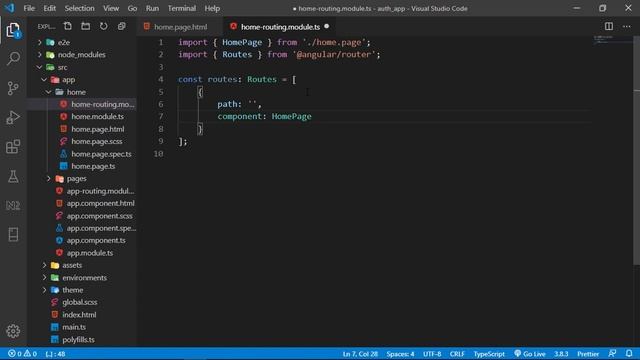640x360 pixels.
Task: Click the Prettier status bar item
Action: tap(588, 354)
